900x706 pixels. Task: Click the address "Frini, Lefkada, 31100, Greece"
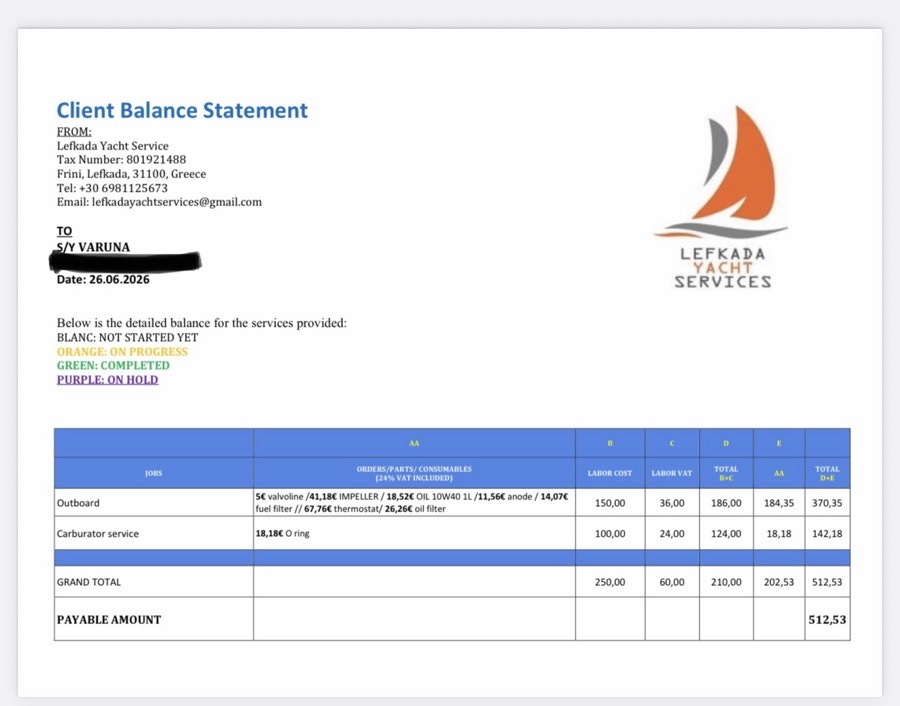coord(131,174)
